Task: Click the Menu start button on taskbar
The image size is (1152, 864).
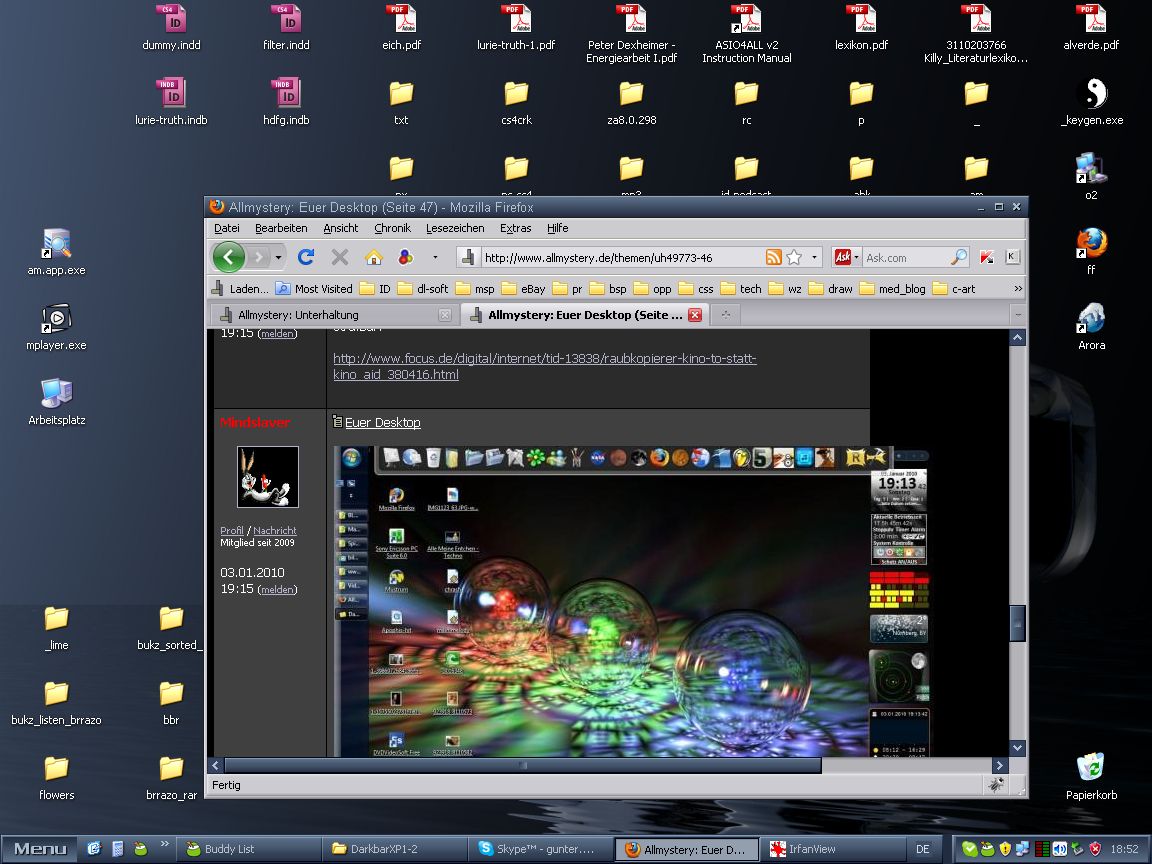Action: coord(40,849)
